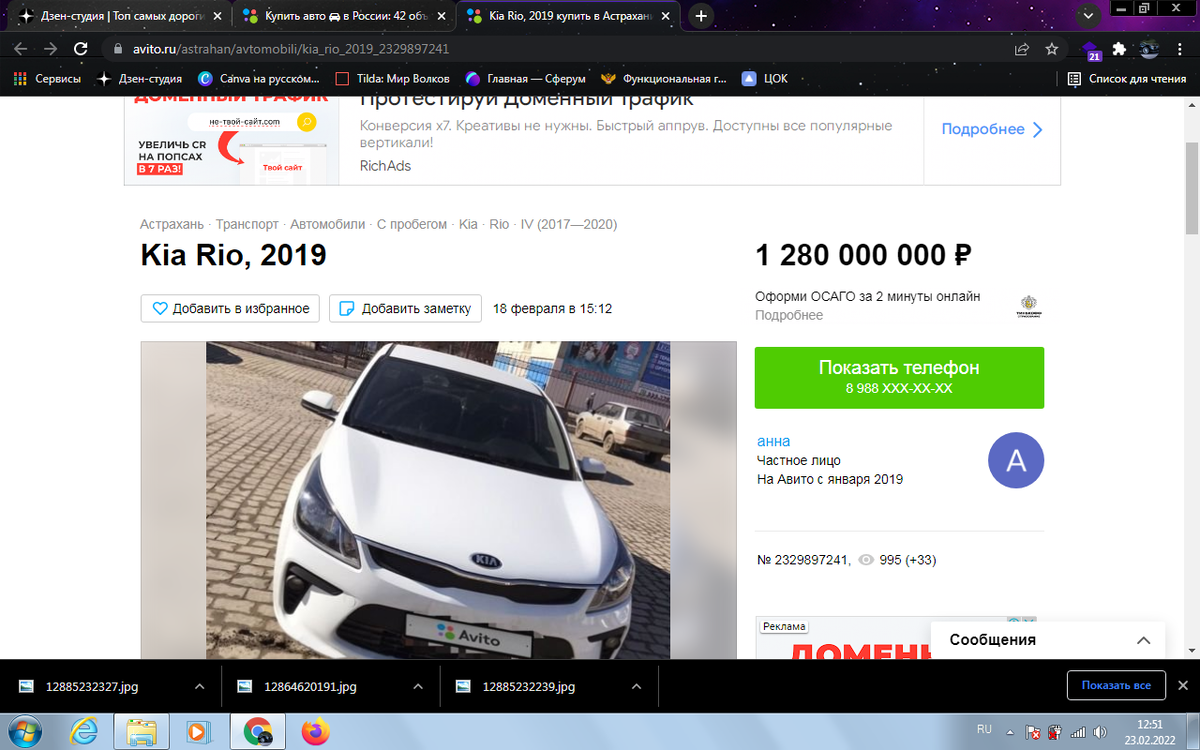
Task: Open seller profile via the "A" avatar
Action: pos(1016,460)
